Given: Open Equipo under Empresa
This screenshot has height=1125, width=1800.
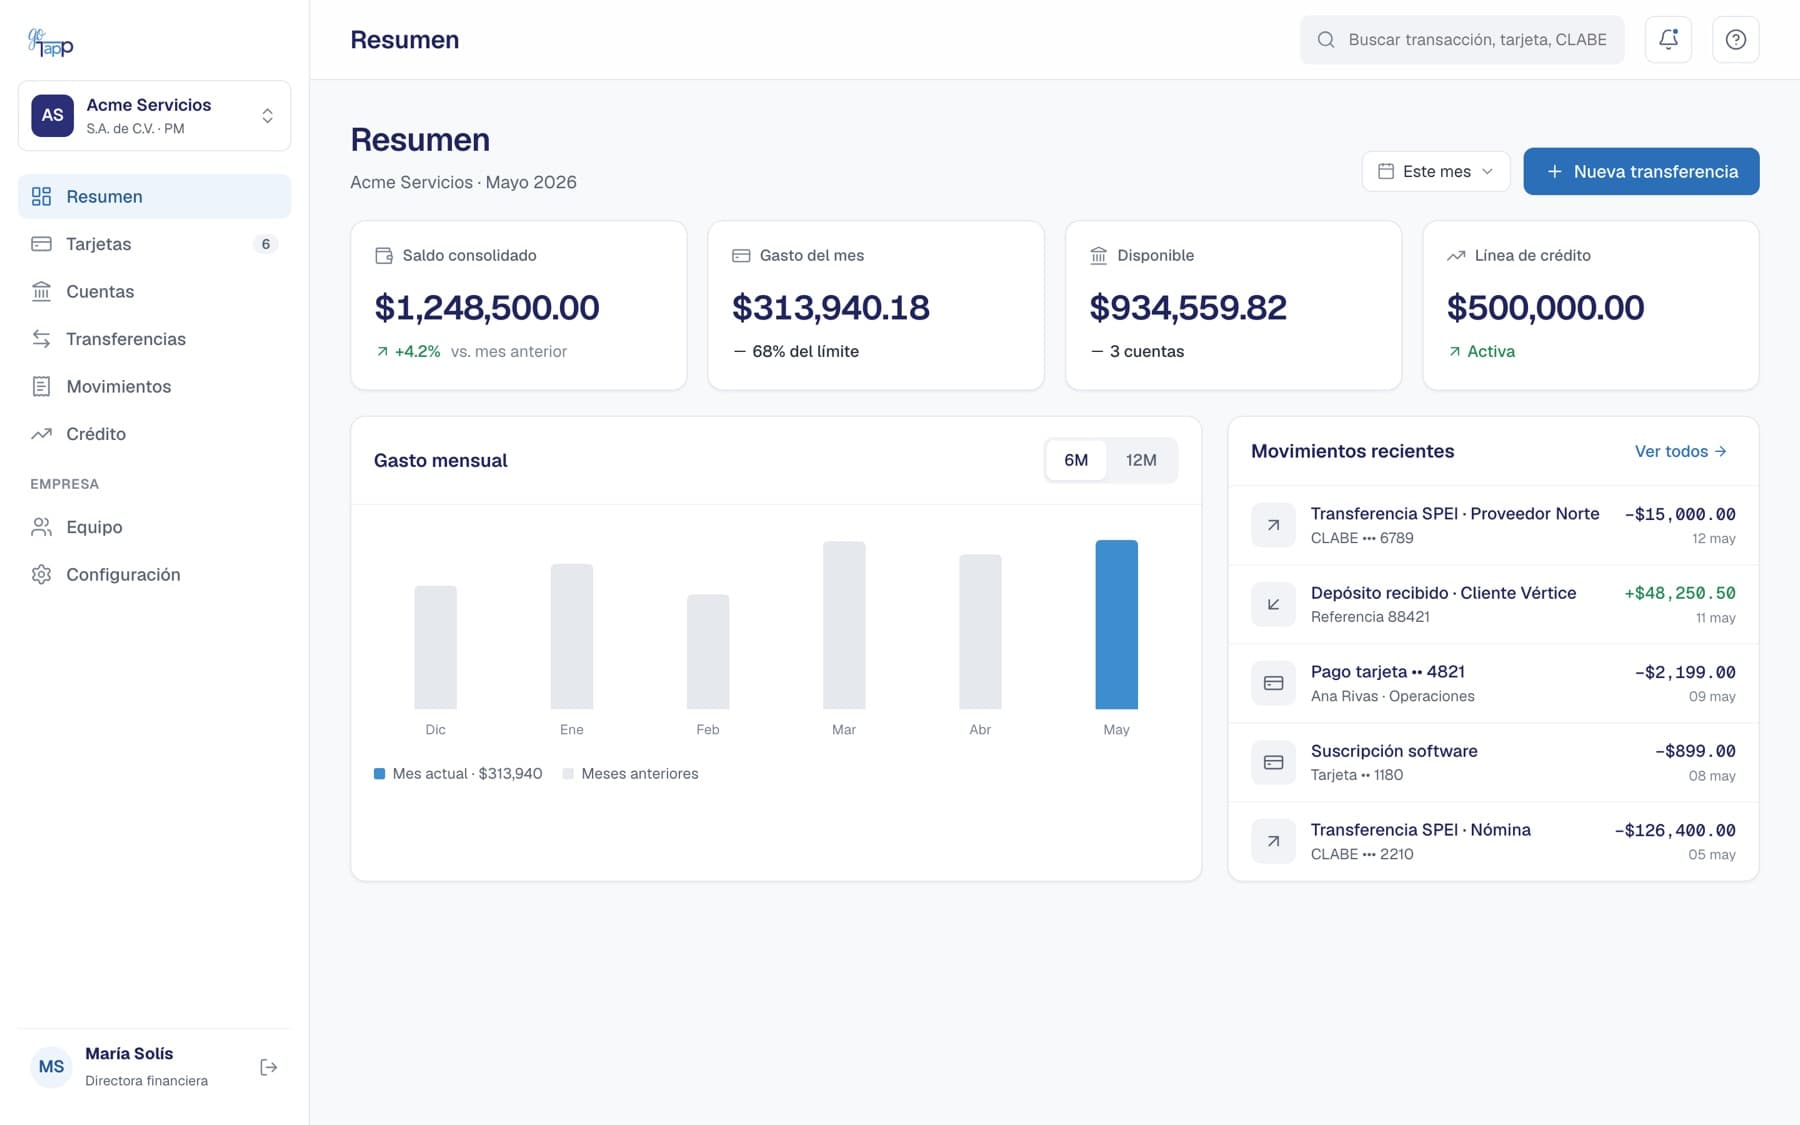Looking at the screenshot, I should coord(154,527).
